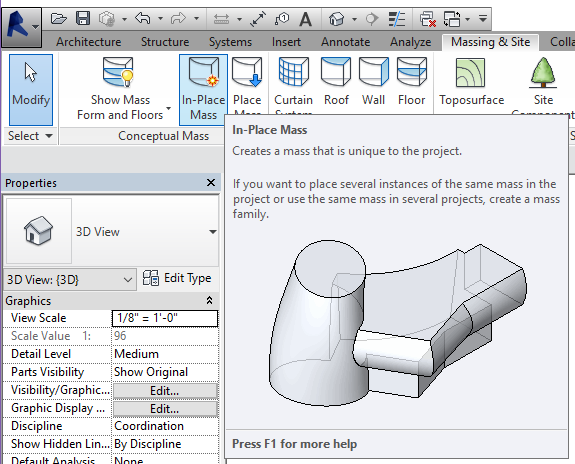Click Show Hidden Lines value By Discipline
The image size is (575, 464).
click(165, 444)
